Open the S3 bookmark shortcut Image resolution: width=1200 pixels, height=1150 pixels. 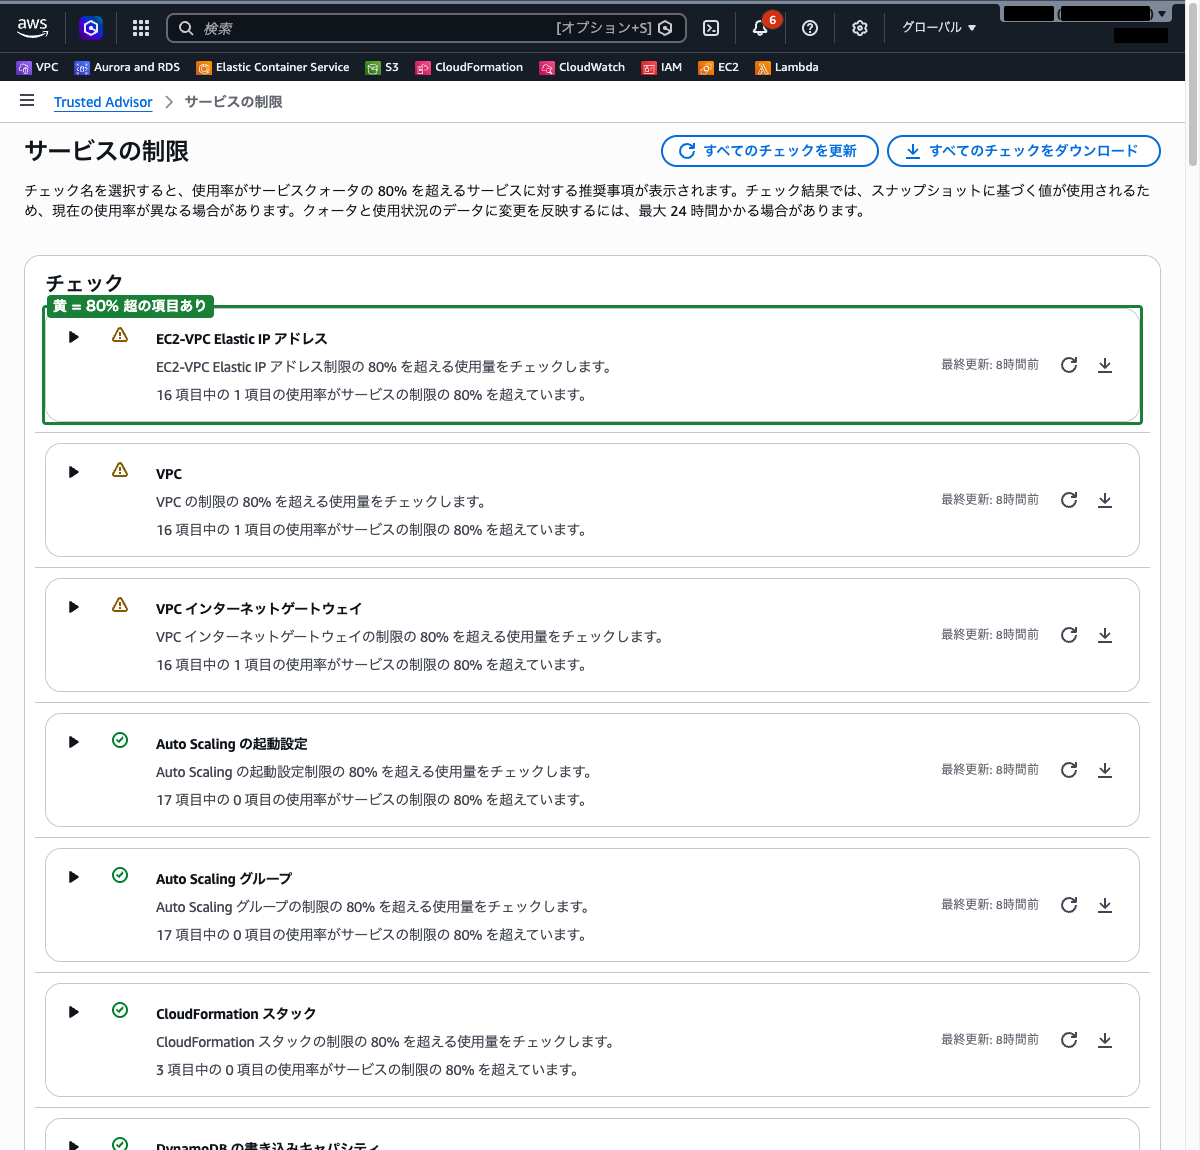point(382,67)
